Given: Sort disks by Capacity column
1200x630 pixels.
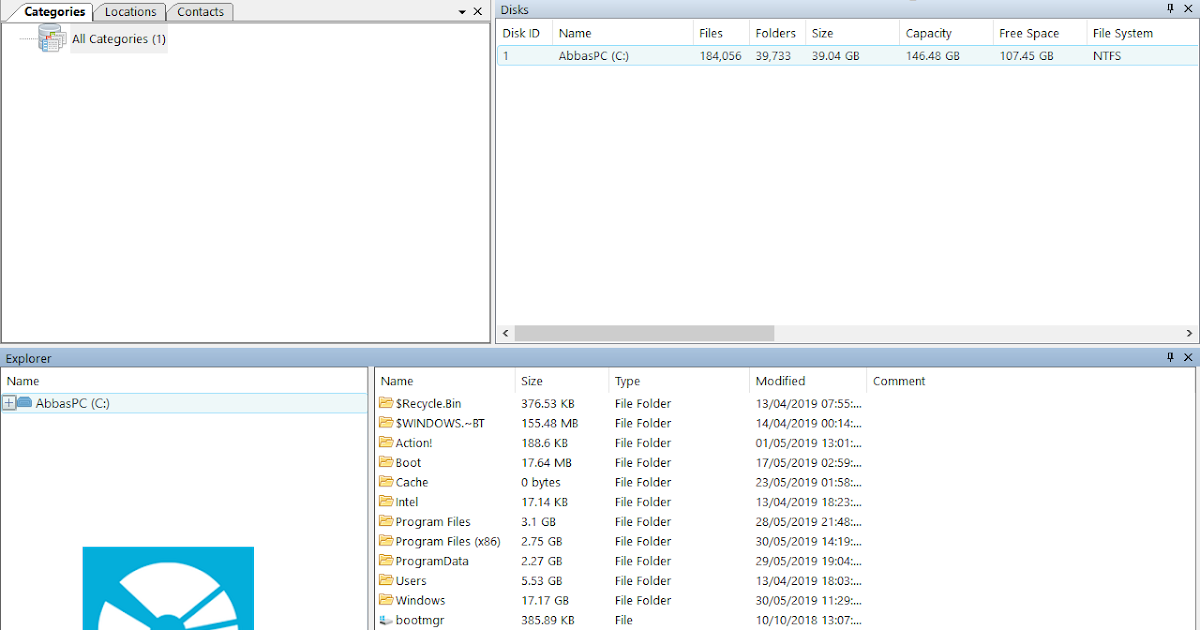Looking at the screenshot, I should 946,33.
